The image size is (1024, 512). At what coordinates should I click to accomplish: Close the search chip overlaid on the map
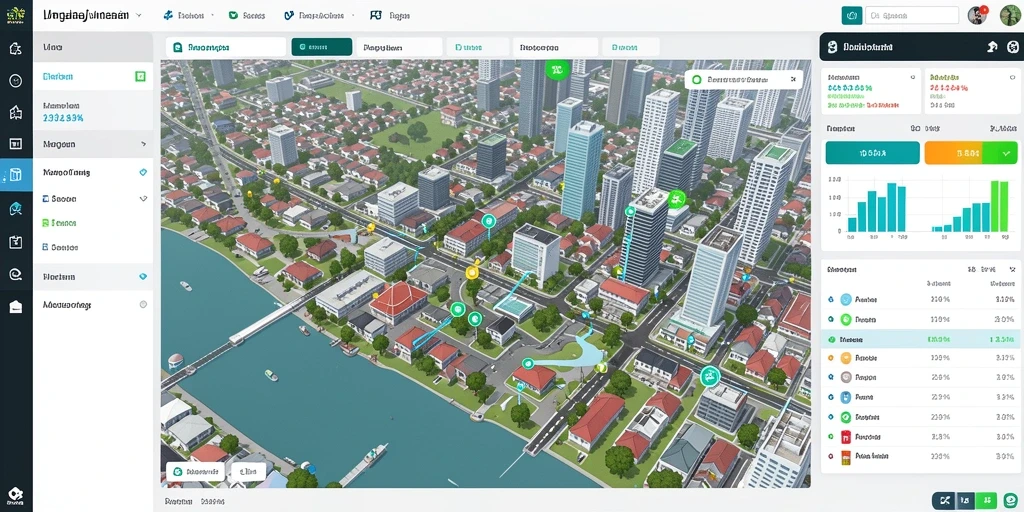793,80
